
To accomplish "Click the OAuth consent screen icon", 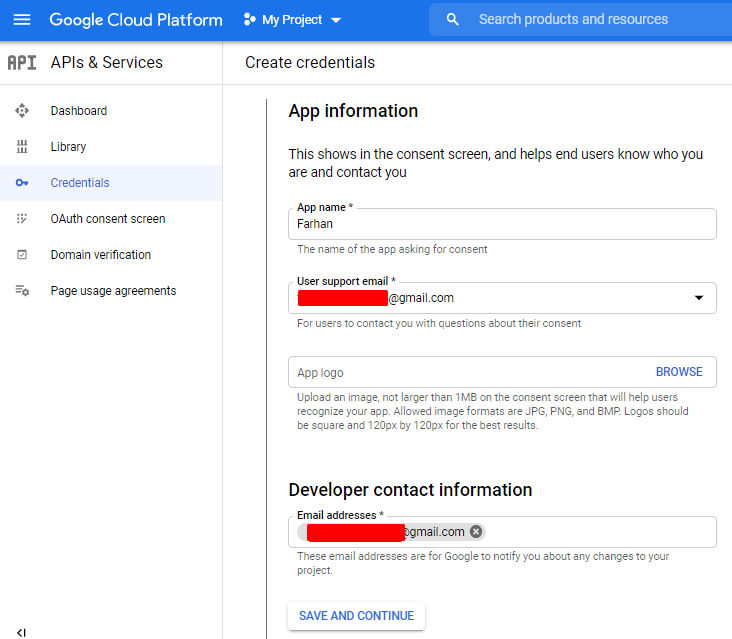I will (22, 218).
